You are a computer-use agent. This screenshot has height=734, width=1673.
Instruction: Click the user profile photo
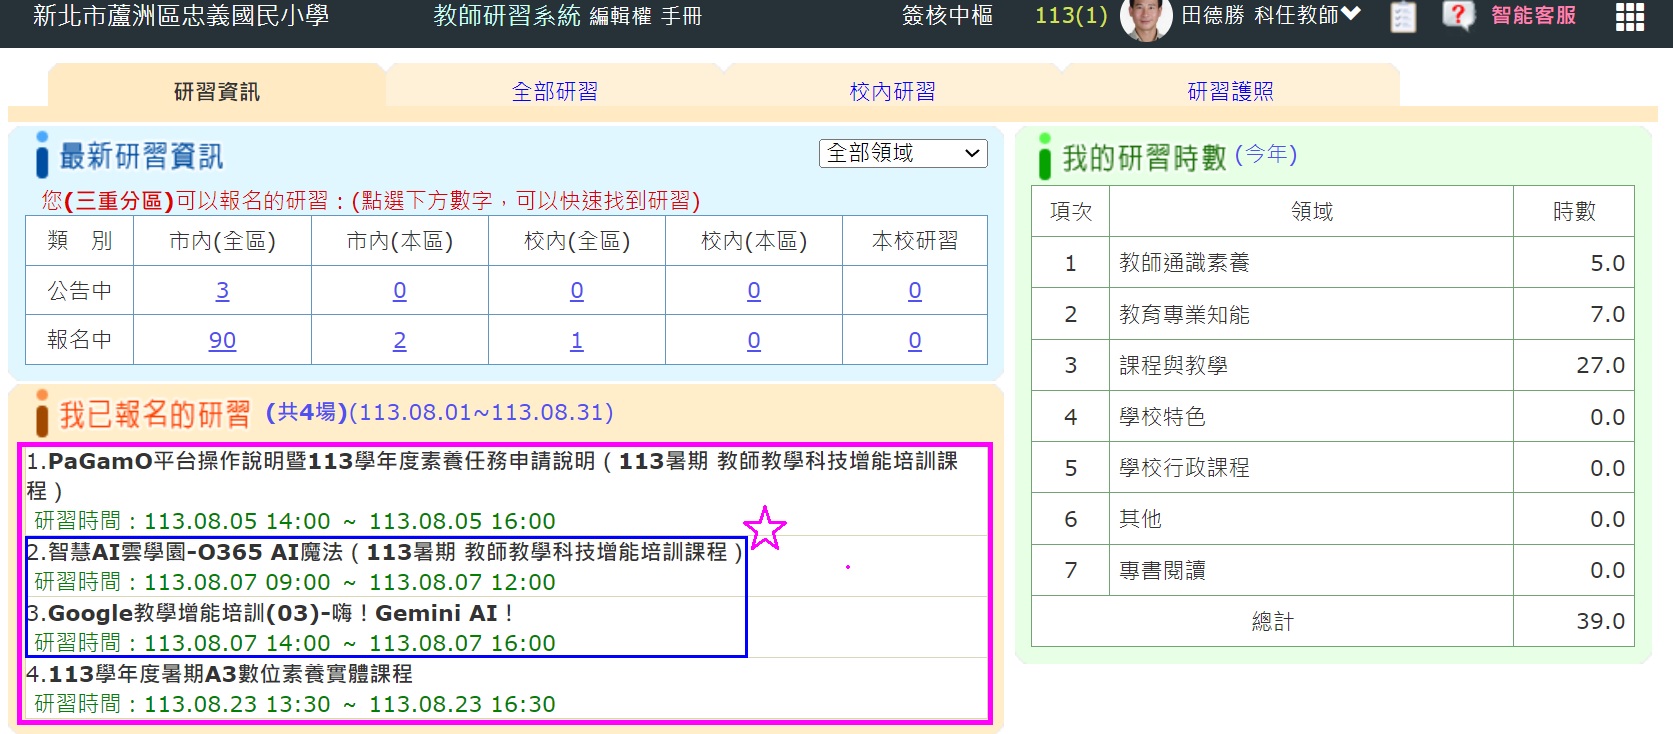click(x=1146, y=18)
